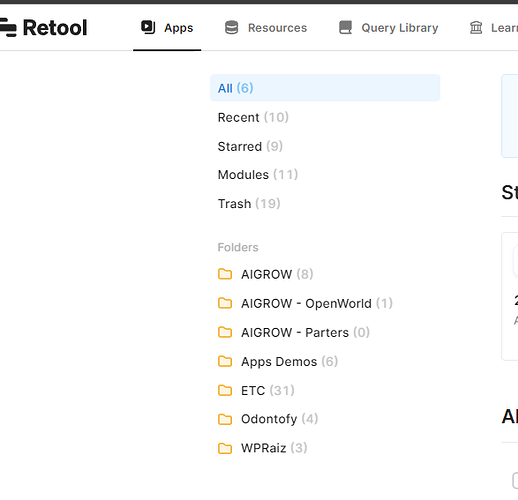Viewport: 518px width, 500px height.
Task: Click the AIGROW (8) folder icon
Action: 225,274
